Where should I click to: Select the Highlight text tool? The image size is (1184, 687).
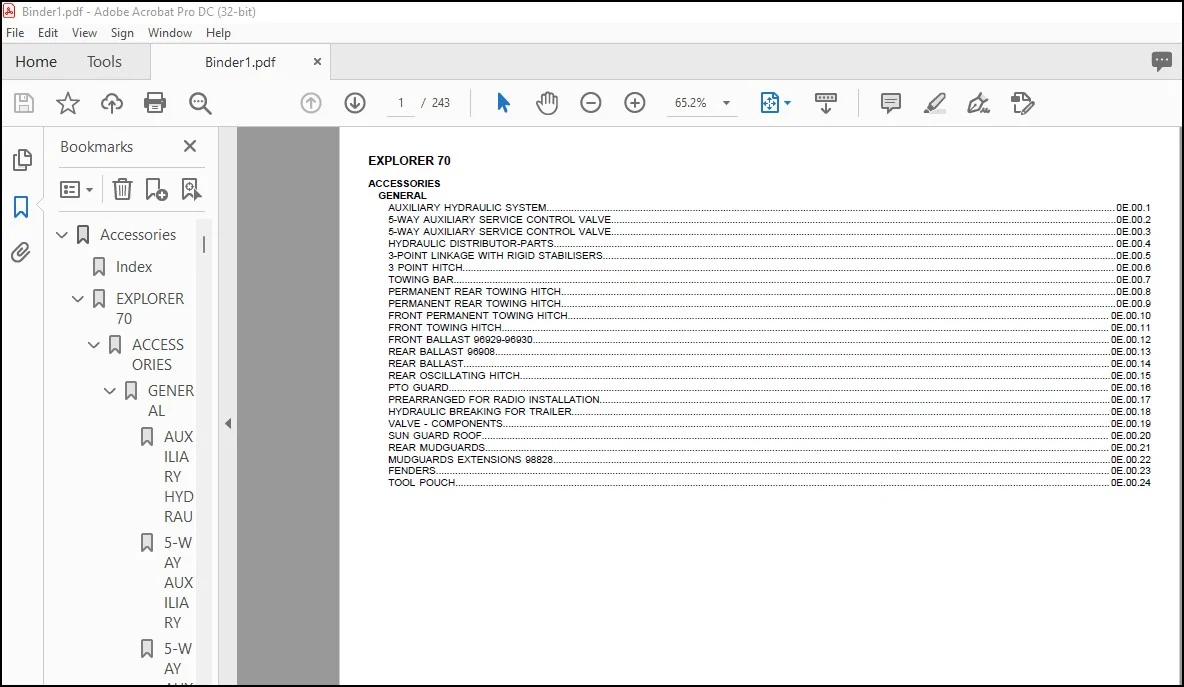tap(935, 103)
